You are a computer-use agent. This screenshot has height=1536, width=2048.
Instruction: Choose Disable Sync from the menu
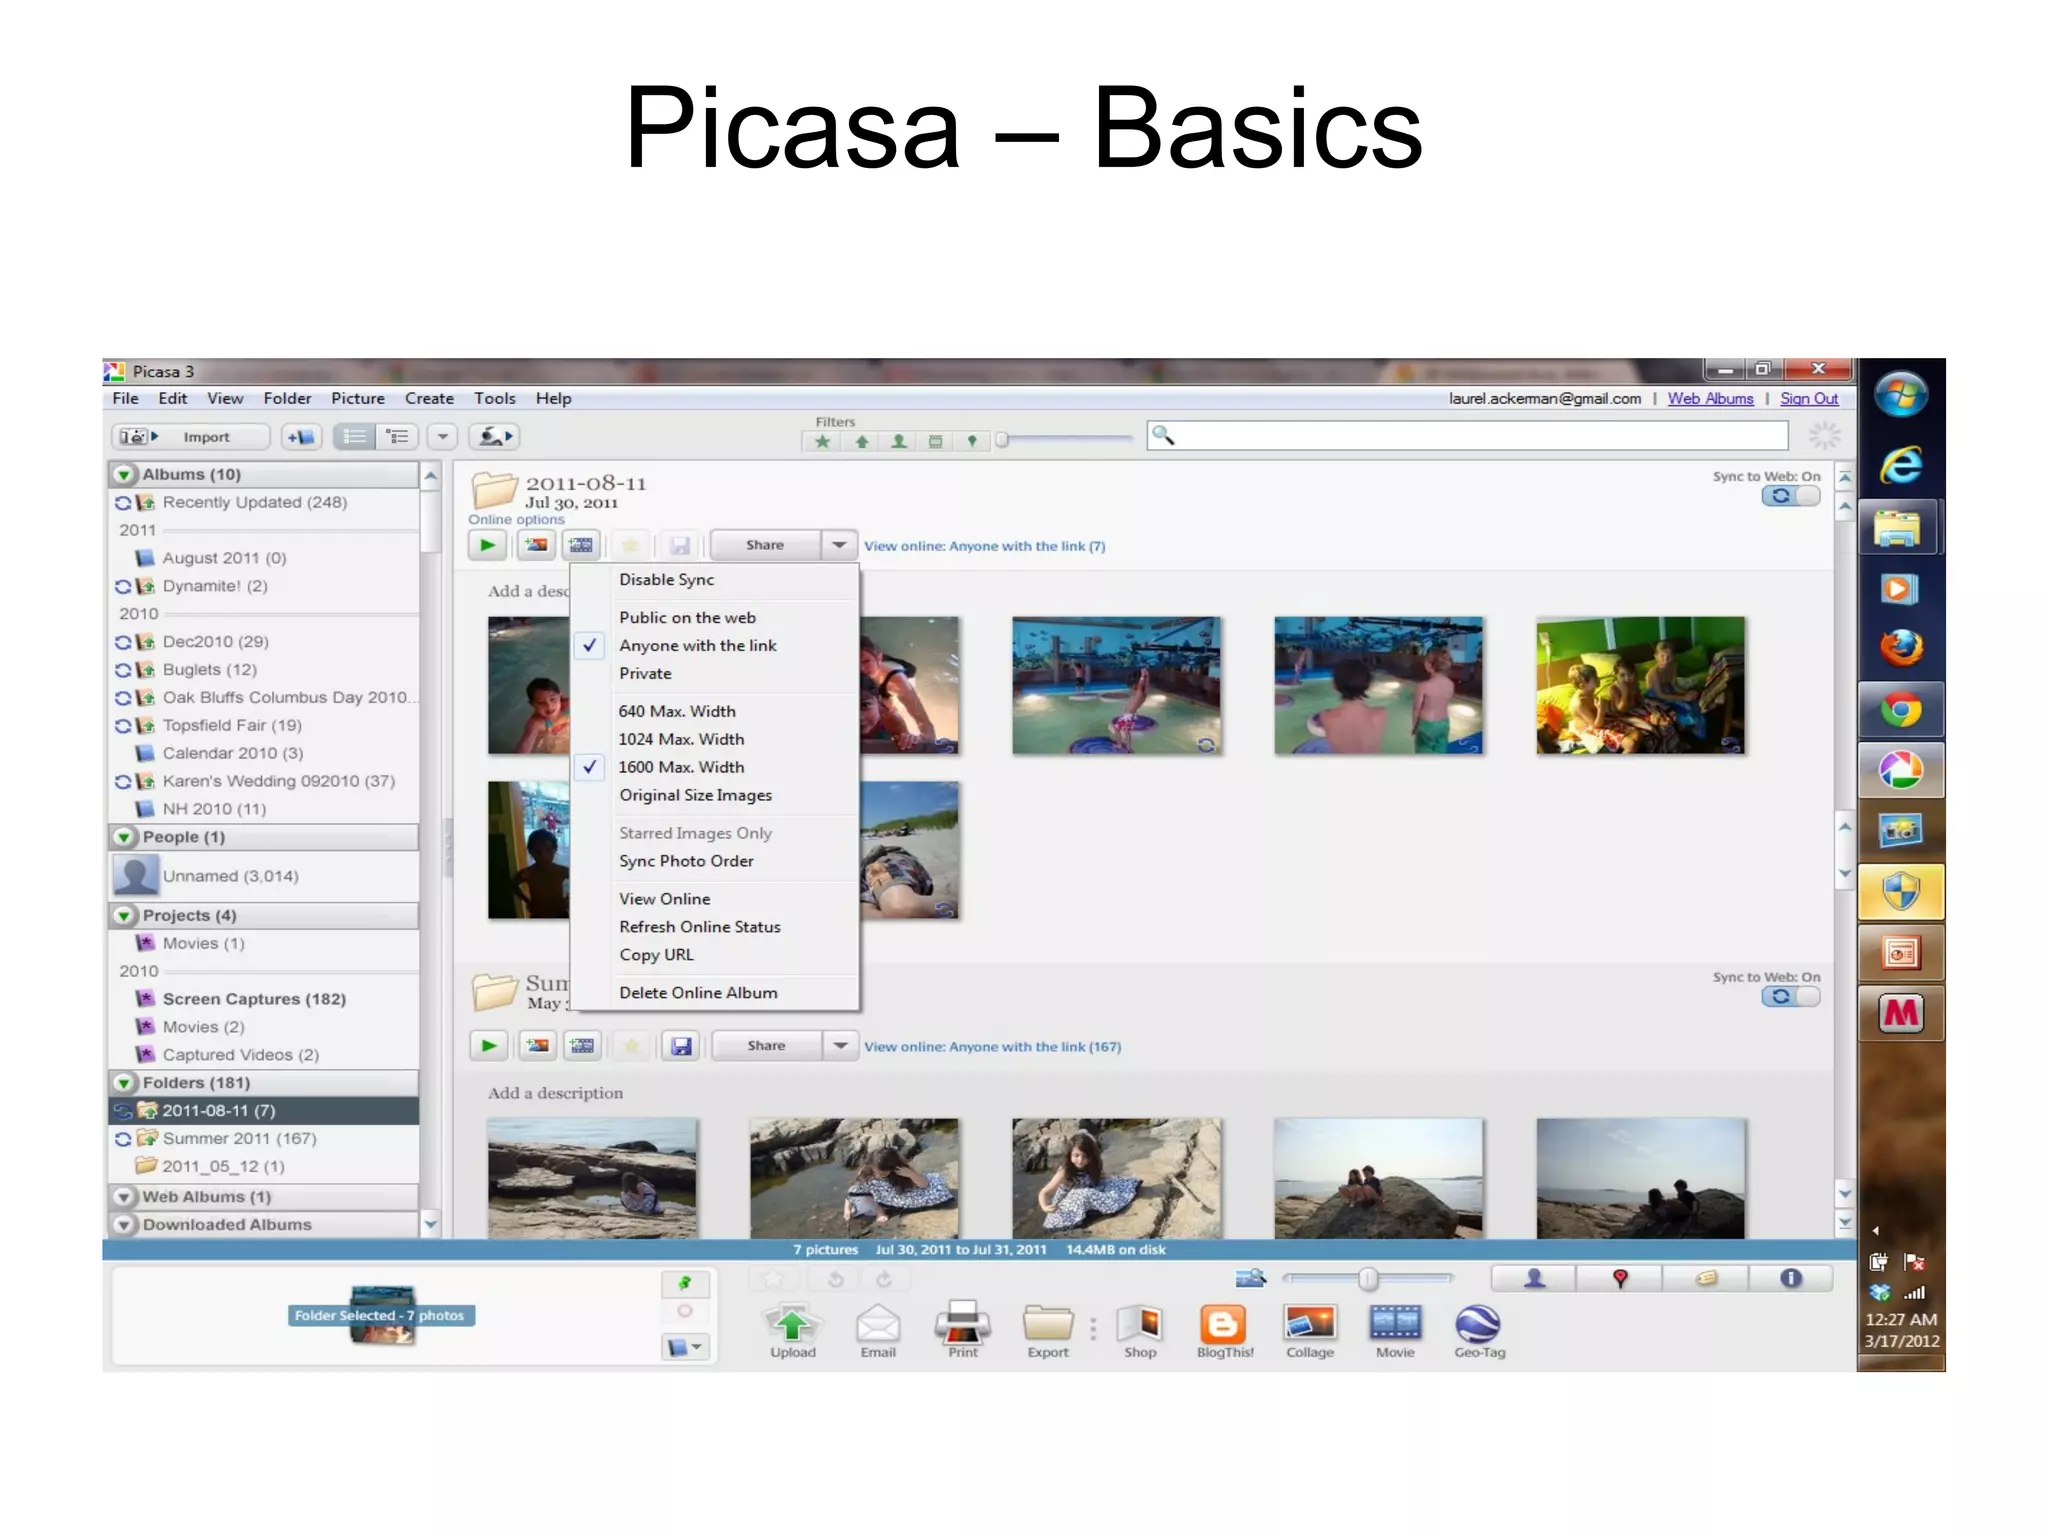(716, 580)
